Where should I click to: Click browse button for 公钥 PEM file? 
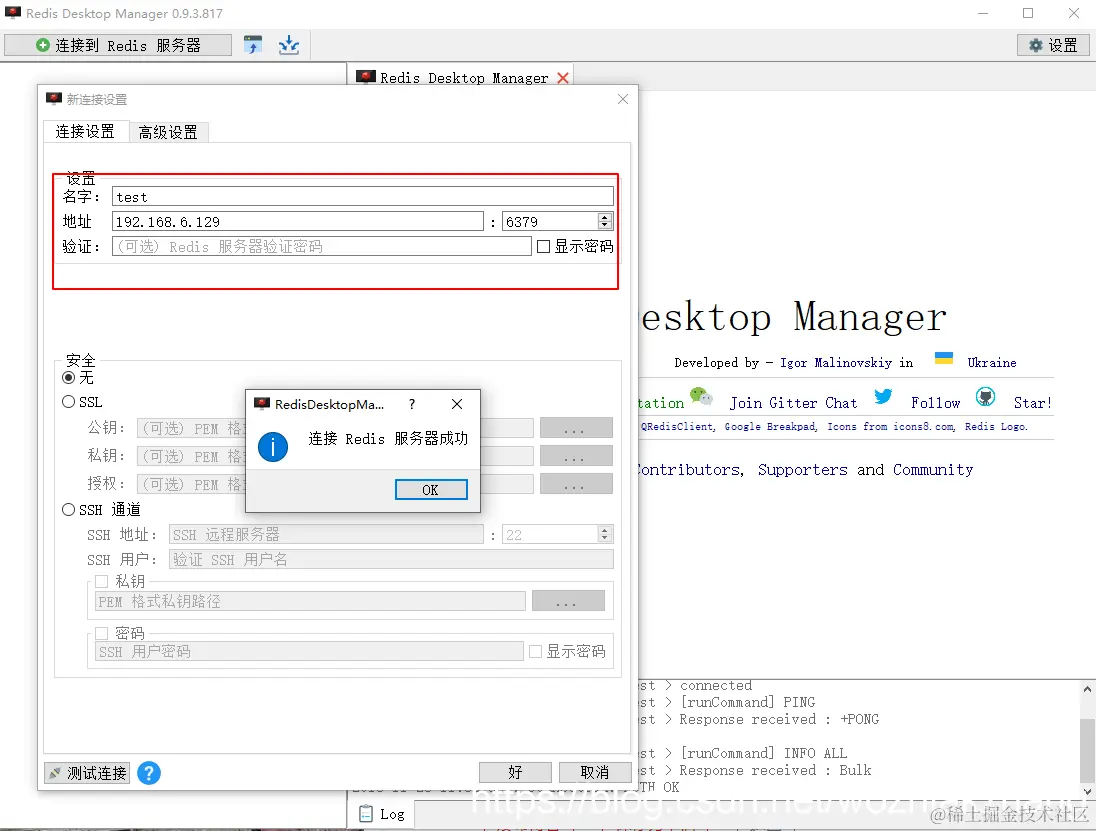click(x=576, y=428)
